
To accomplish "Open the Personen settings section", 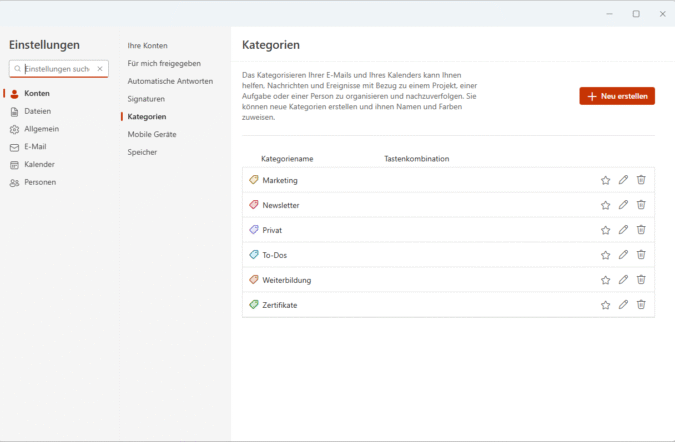I will (x=40, y=182).
